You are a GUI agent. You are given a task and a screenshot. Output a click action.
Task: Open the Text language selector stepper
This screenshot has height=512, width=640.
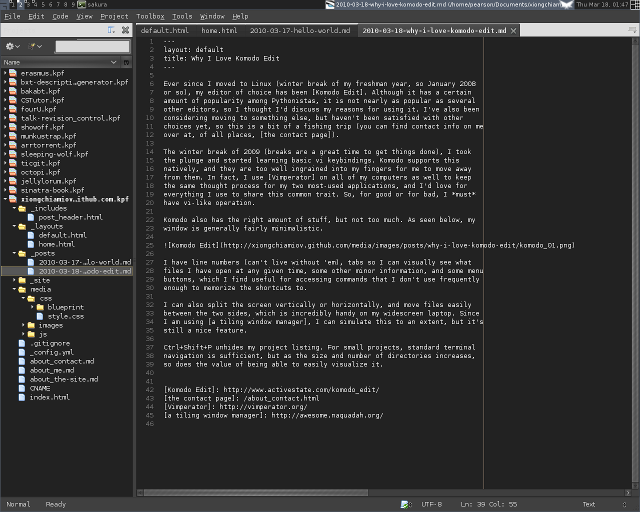pyautogui.click(x=624, y=505)
